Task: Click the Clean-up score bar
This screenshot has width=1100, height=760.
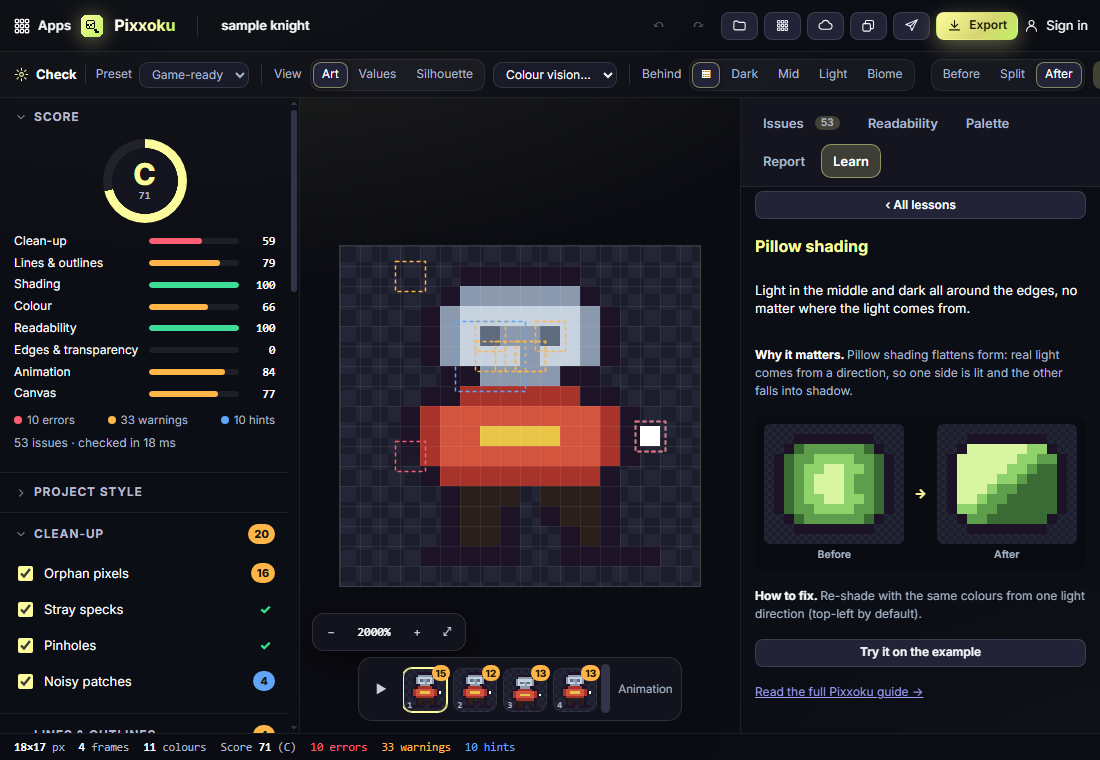Action: click(194, 241)
